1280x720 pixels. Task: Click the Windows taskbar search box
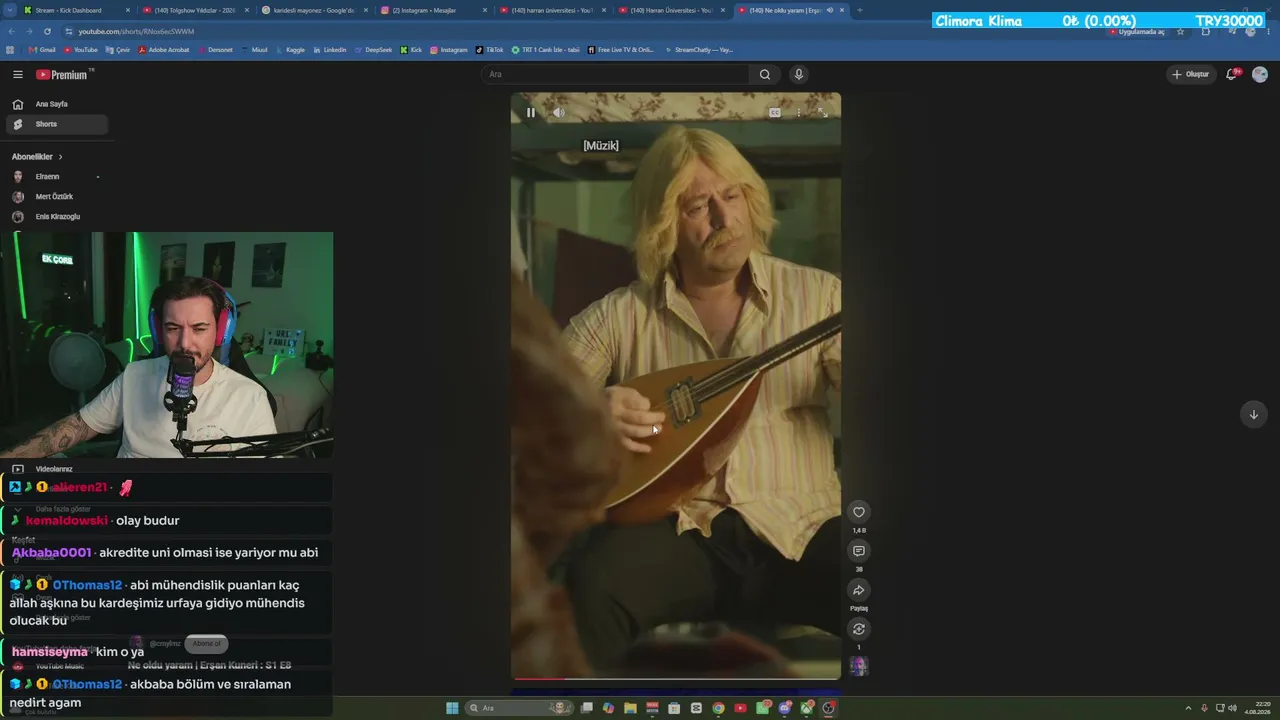(517, 708)
